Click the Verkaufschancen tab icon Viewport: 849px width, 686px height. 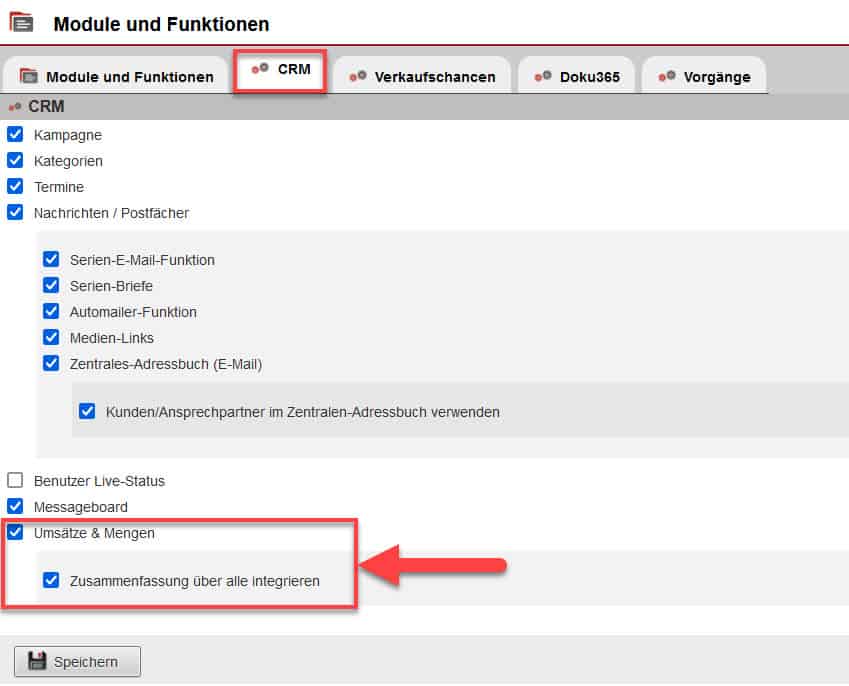357,76
